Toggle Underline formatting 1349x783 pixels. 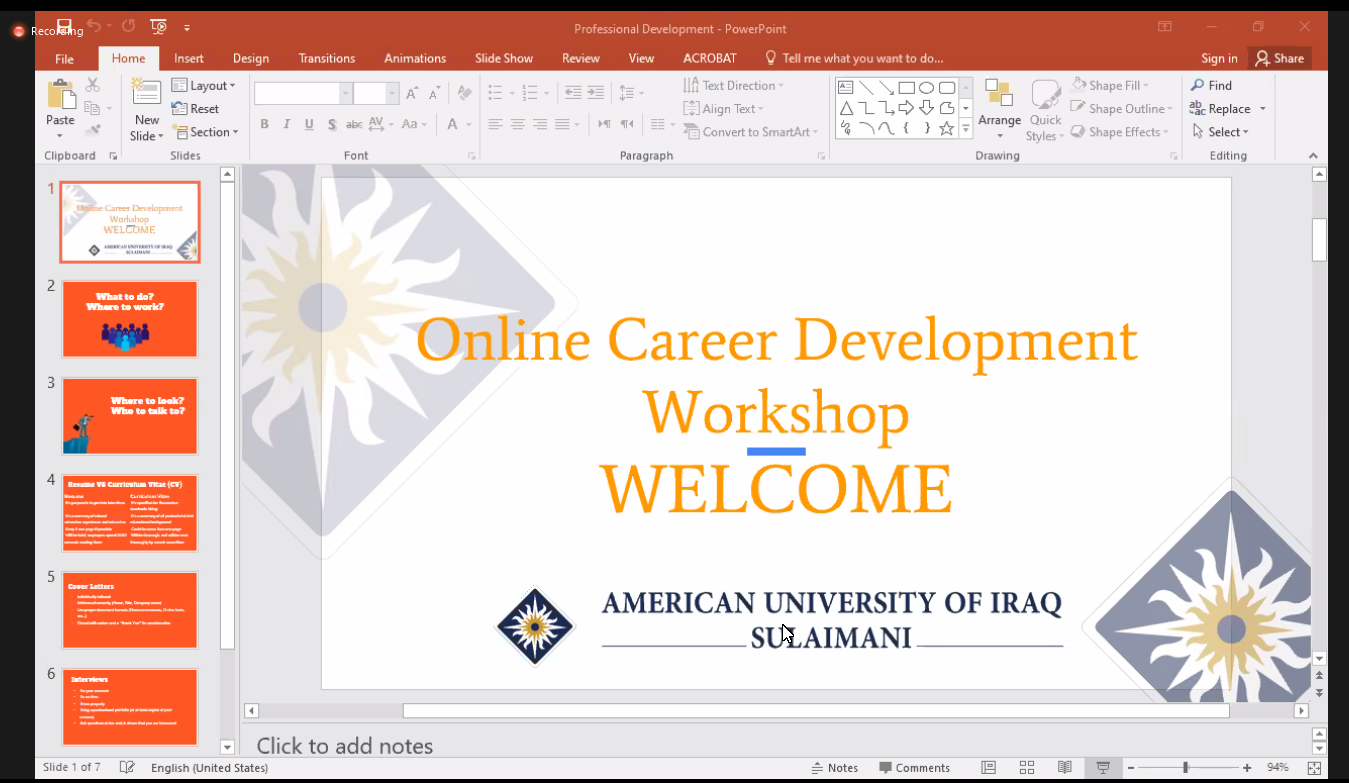coord(308,124)
